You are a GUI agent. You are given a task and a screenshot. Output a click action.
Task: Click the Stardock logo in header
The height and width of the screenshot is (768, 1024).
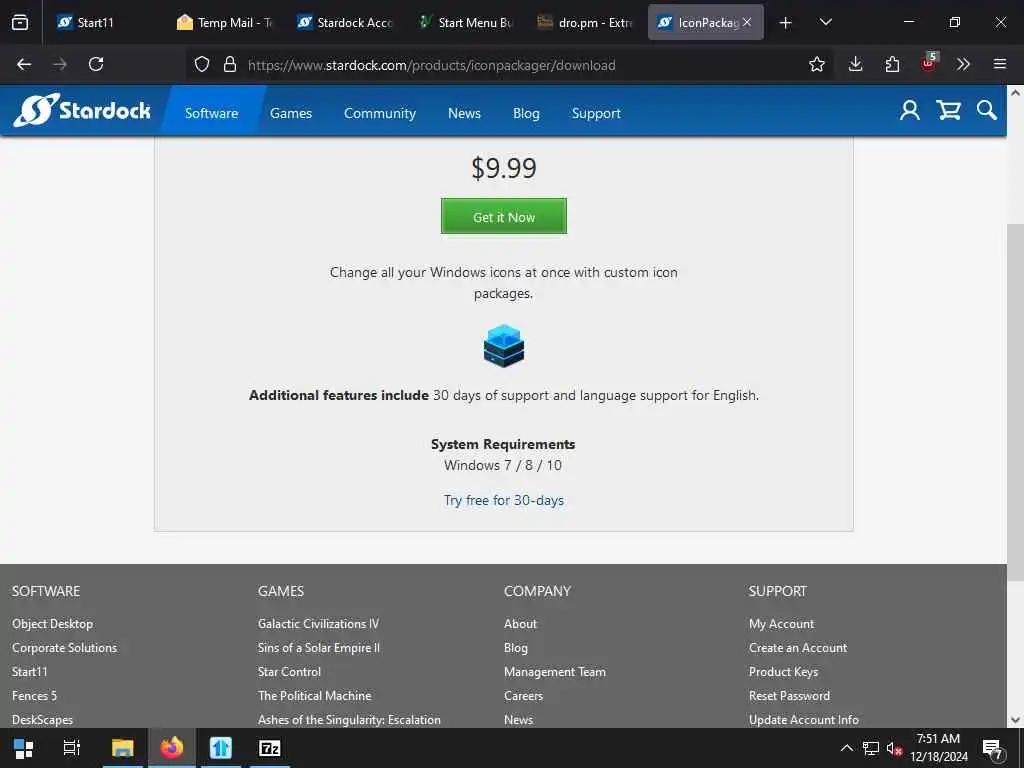(x=82, y=110)
